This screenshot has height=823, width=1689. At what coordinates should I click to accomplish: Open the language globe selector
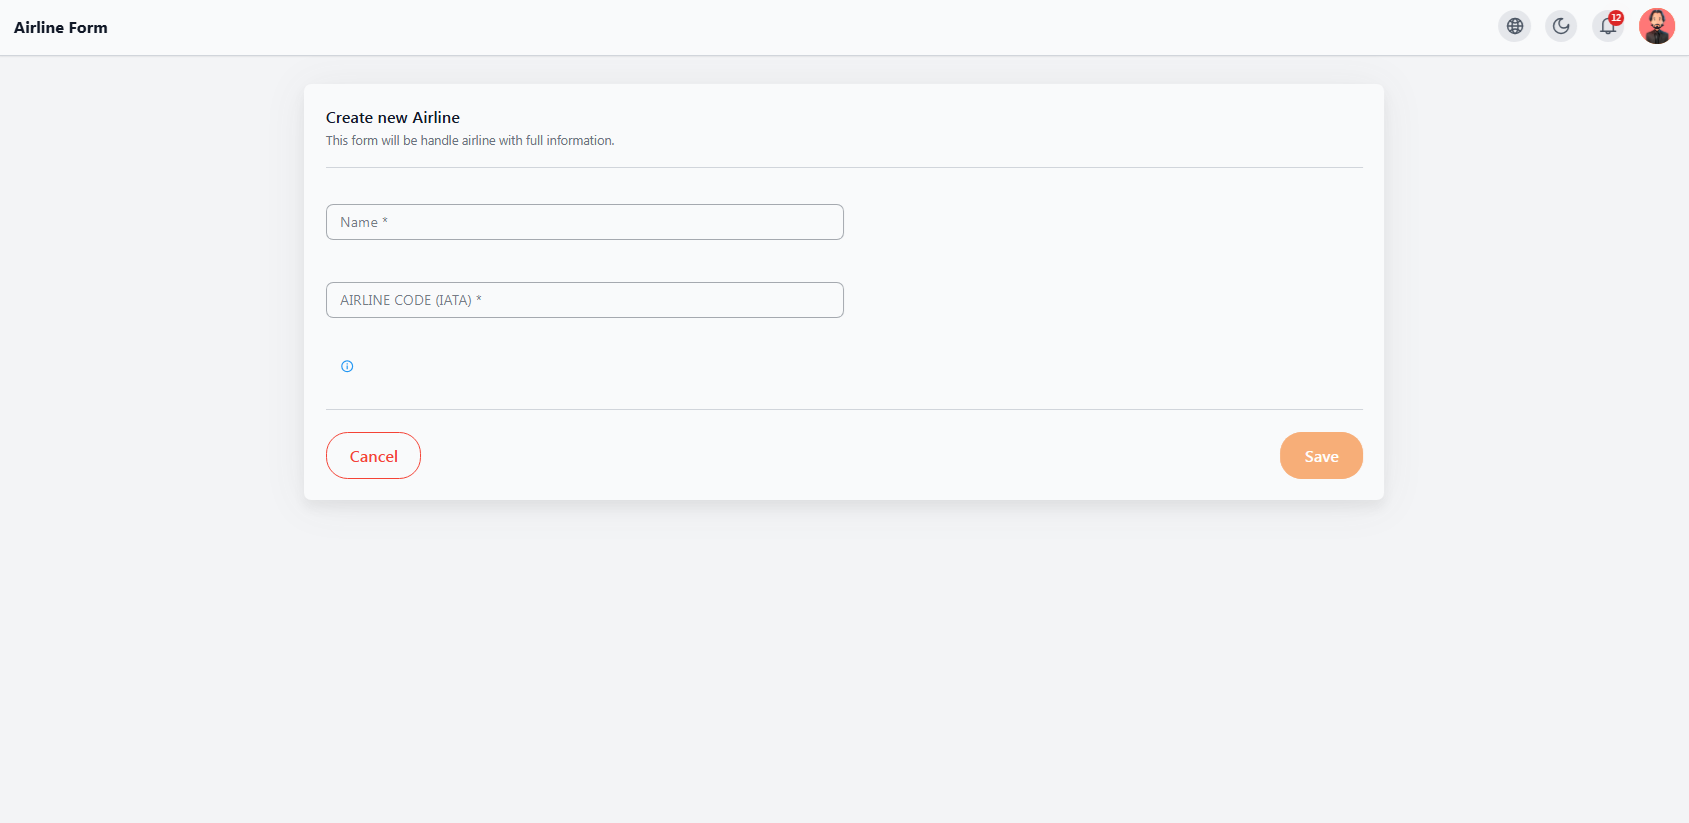1515,26
